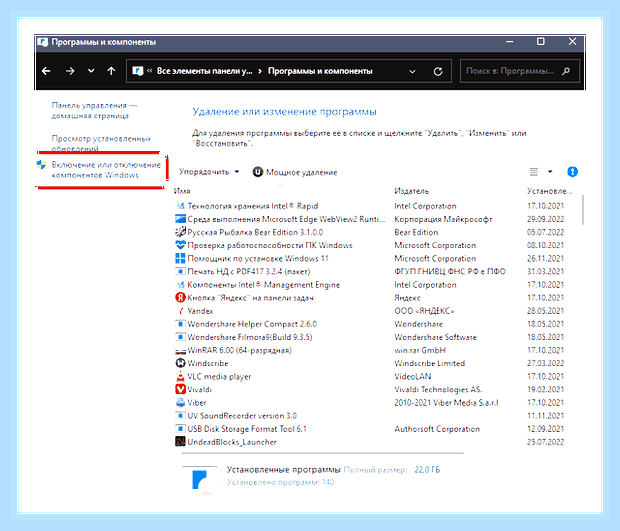Image resolution: width=620 pixels, height=531 pixels.
Task: Open the 'Упорядочить' dropdown menu
Action: pyautogui.click(x=209, y=172)
